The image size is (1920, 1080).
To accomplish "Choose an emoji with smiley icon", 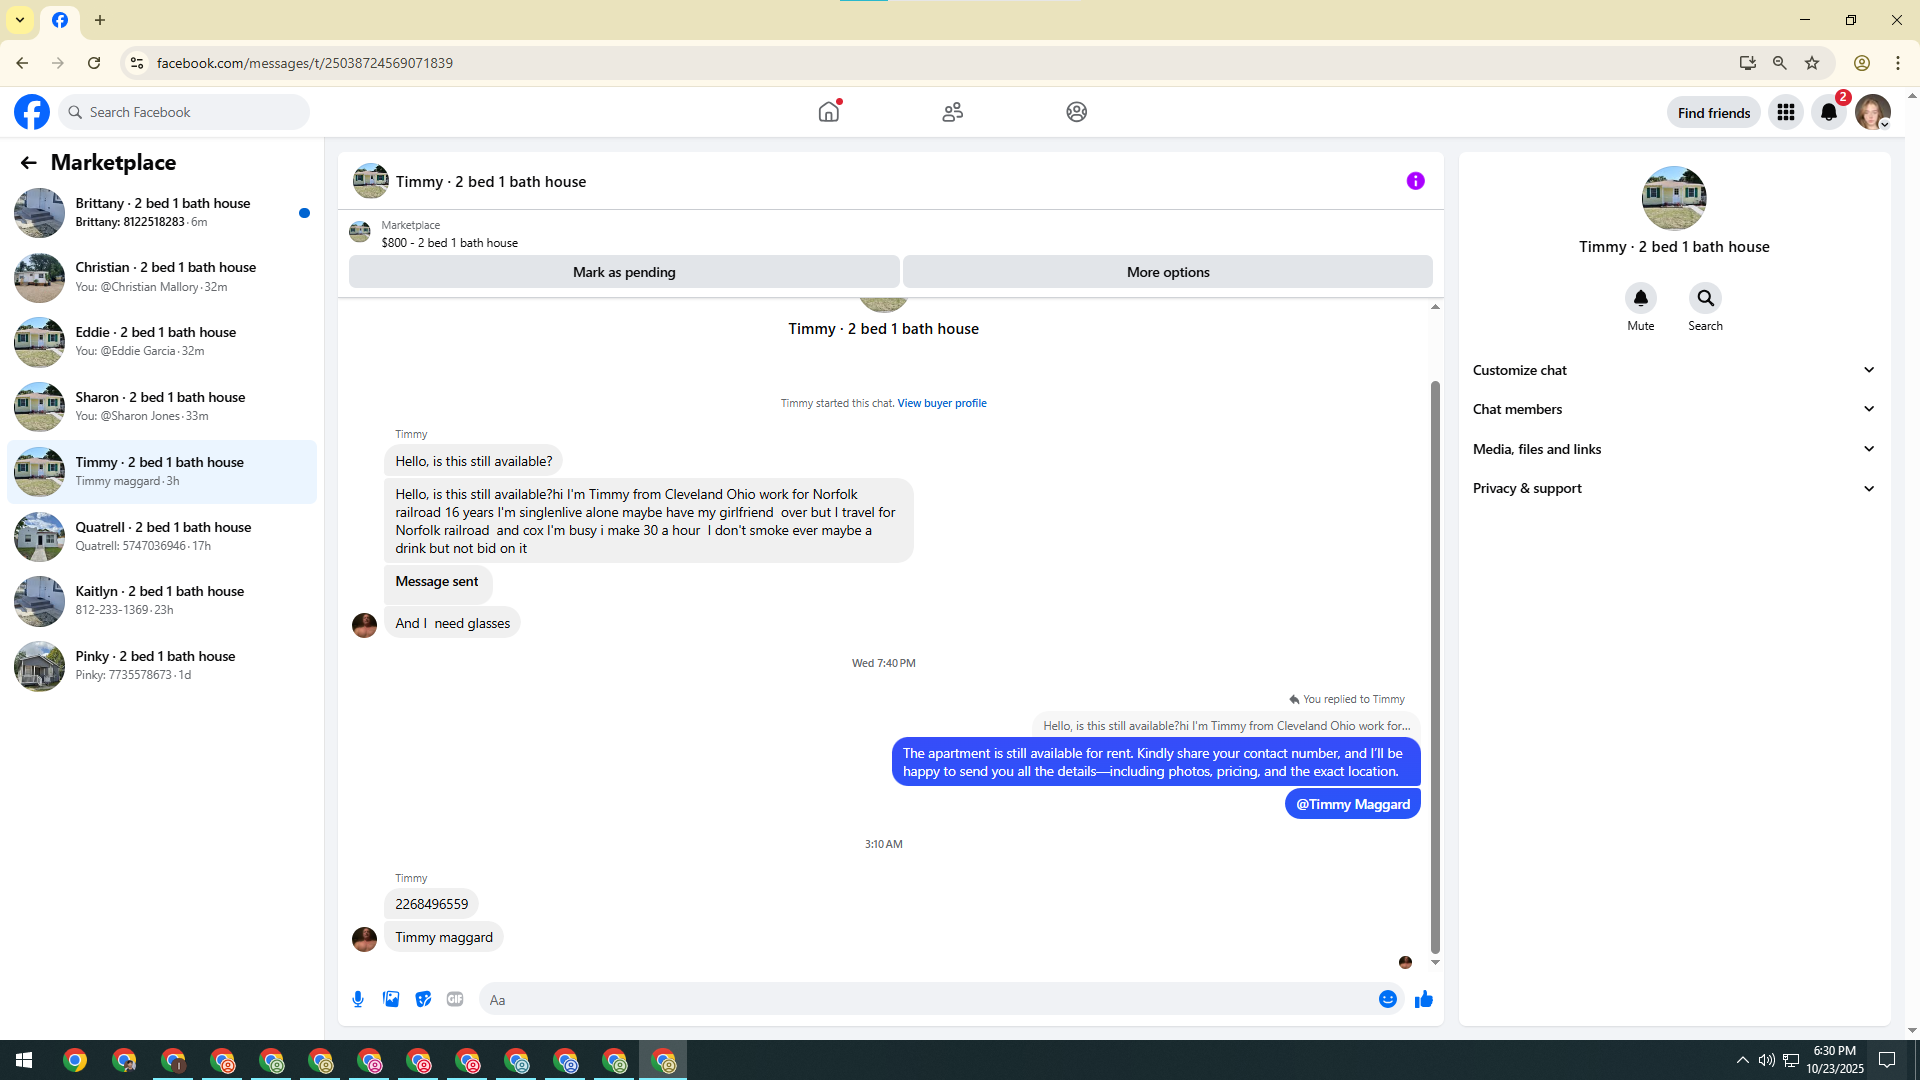I will tap(1387, 999).
